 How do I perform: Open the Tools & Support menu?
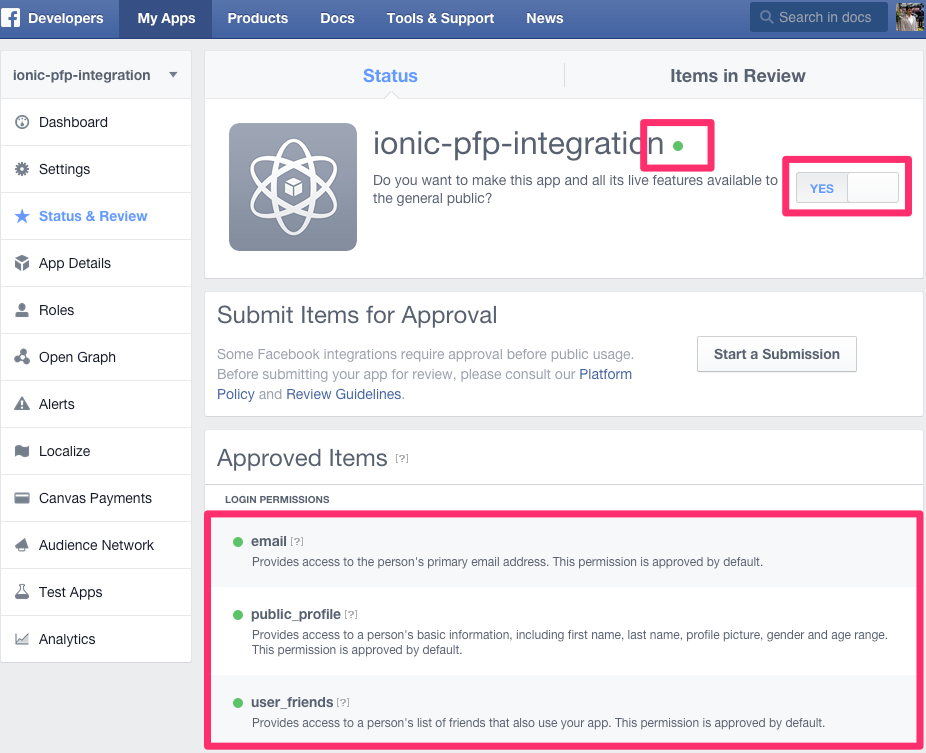[440, 18]
